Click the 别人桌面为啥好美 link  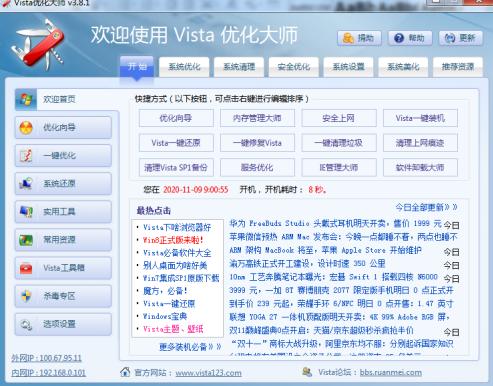[175, 266]
